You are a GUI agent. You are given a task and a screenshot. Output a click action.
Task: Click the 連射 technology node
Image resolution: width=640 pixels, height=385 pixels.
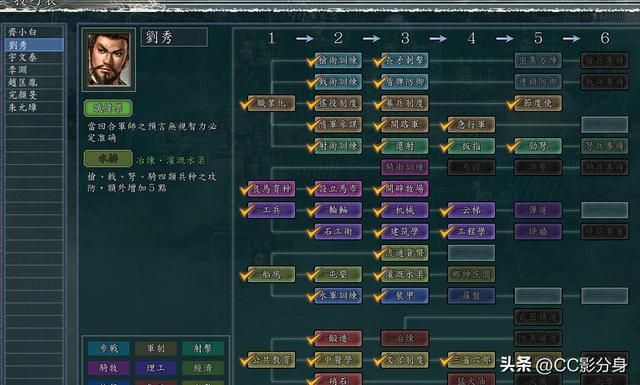(x=405, y=146)
